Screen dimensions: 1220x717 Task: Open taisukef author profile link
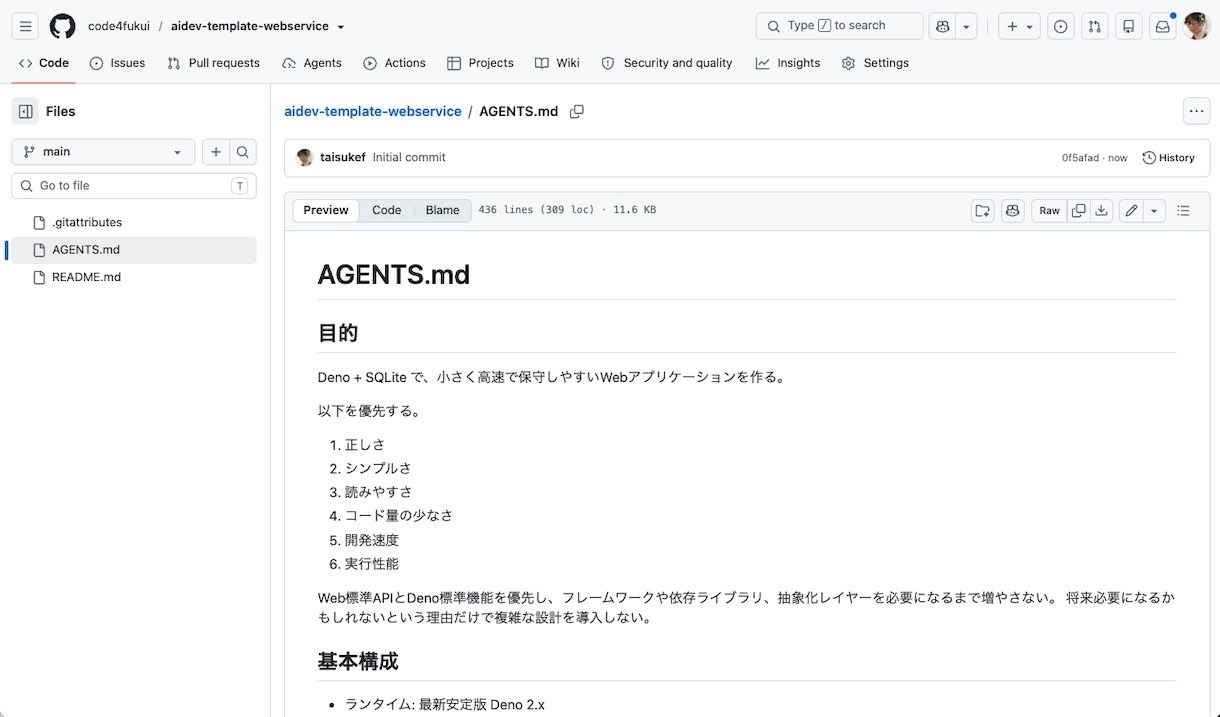coord(343,158)
